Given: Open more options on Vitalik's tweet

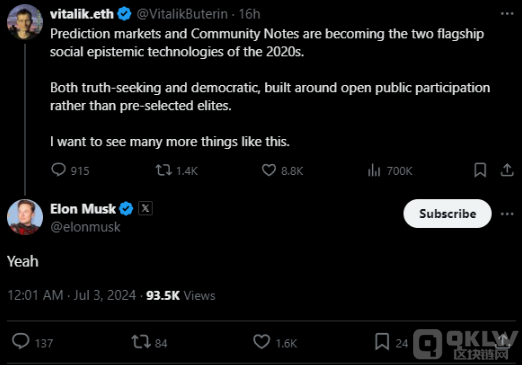Looking at the screenshot, I should (x=507, y=14).
